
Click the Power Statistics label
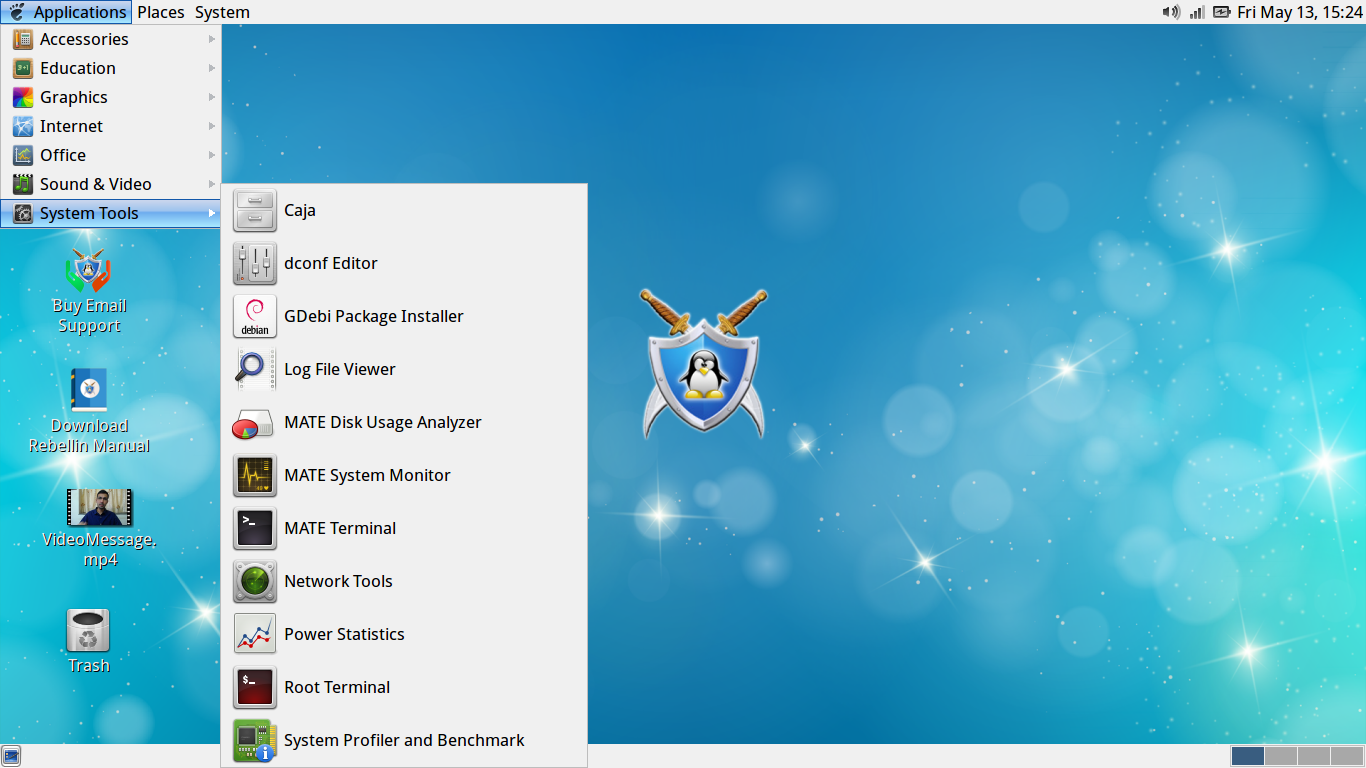[344, 635]
